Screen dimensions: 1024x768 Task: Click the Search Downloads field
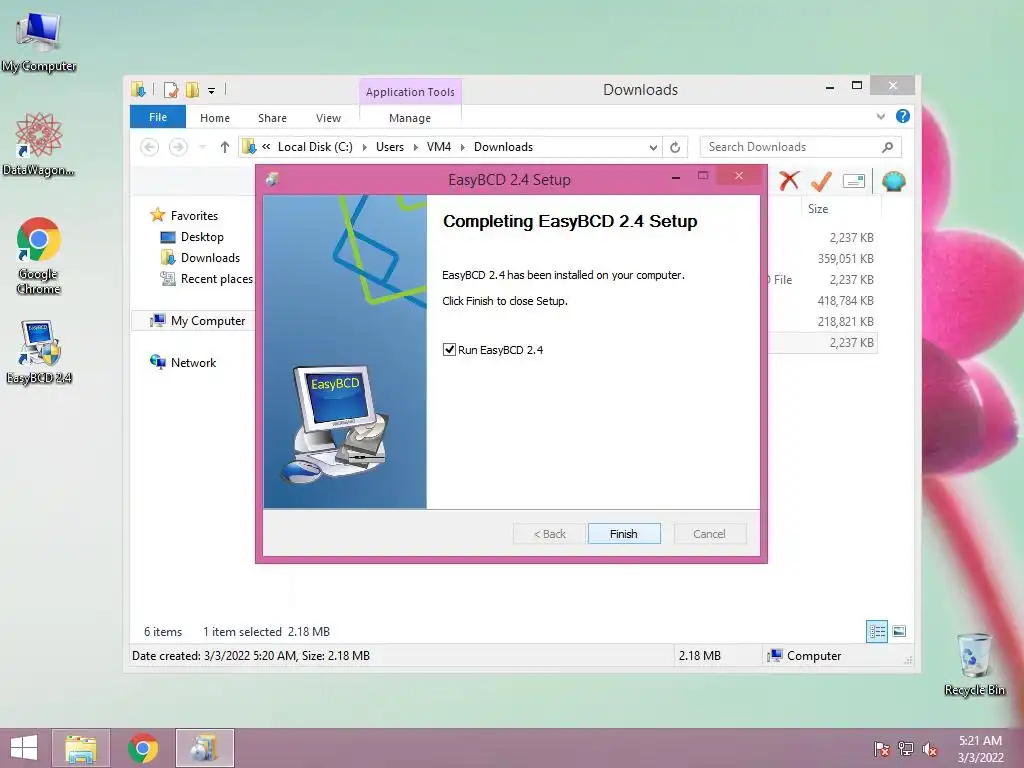click(790, 147)
